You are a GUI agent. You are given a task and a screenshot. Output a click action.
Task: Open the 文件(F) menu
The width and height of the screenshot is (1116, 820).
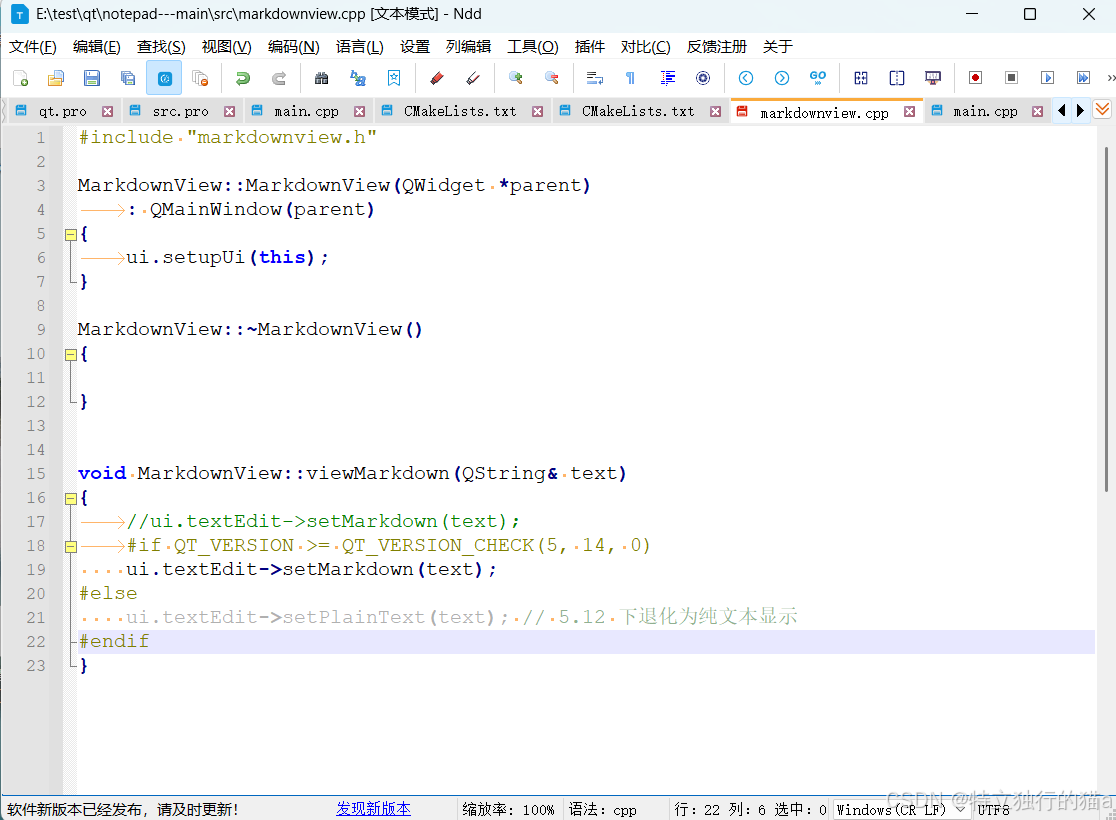33,47
